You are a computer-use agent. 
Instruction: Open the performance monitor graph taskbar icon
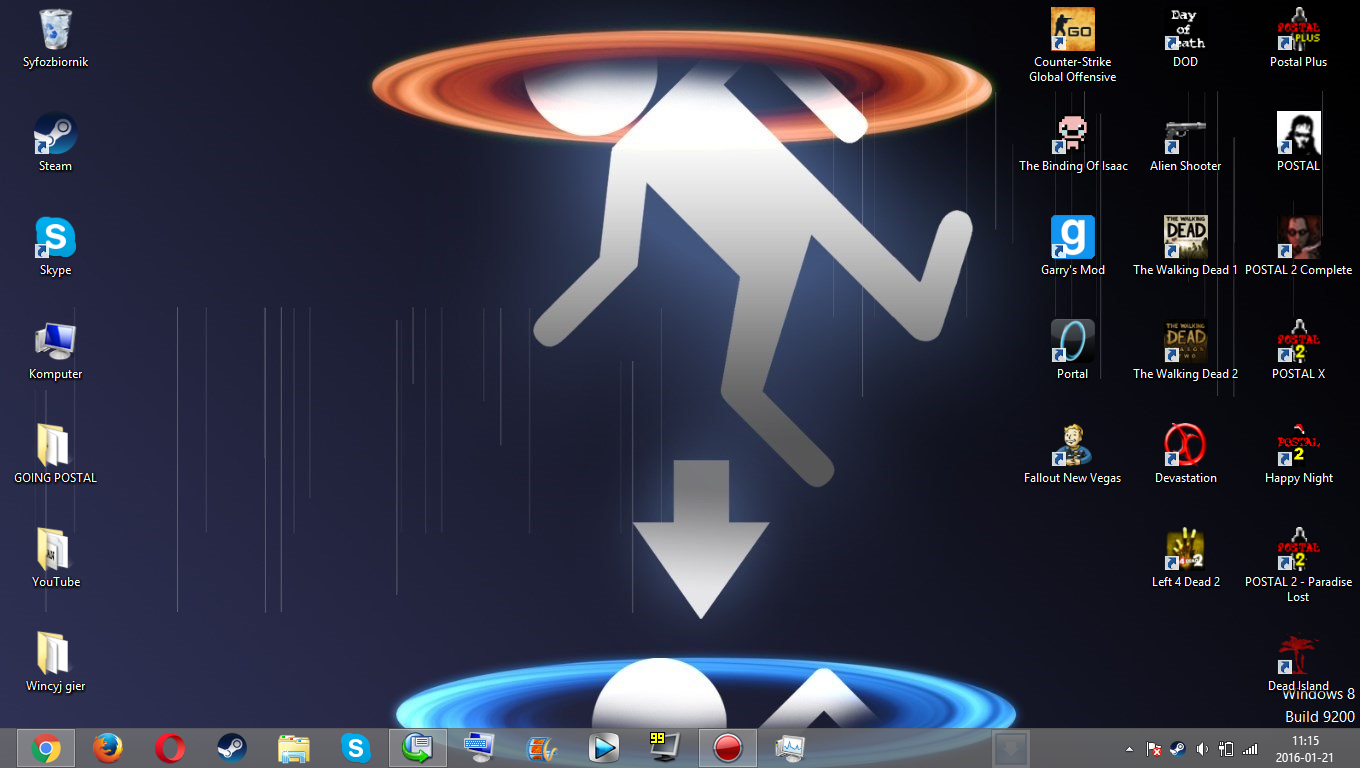pyautogui.click(x=790, y=748)
